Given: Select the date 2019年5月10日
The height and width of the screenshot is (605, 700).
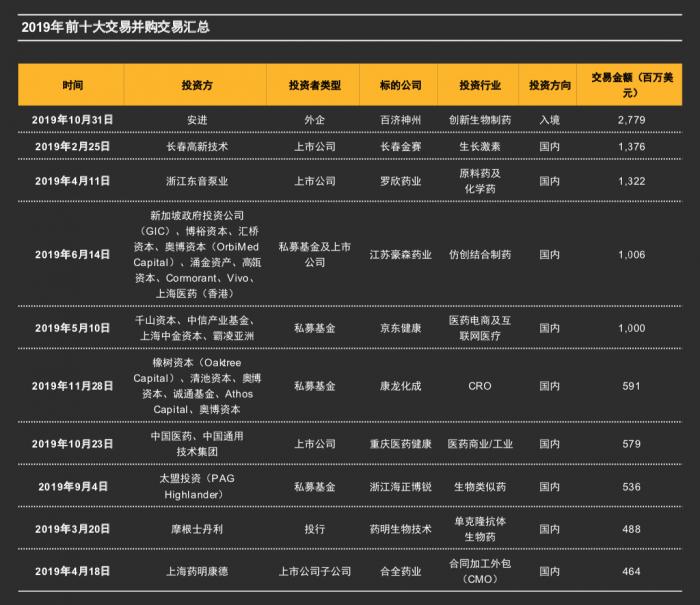Looking at the screenshot, I should click(72, 328).
